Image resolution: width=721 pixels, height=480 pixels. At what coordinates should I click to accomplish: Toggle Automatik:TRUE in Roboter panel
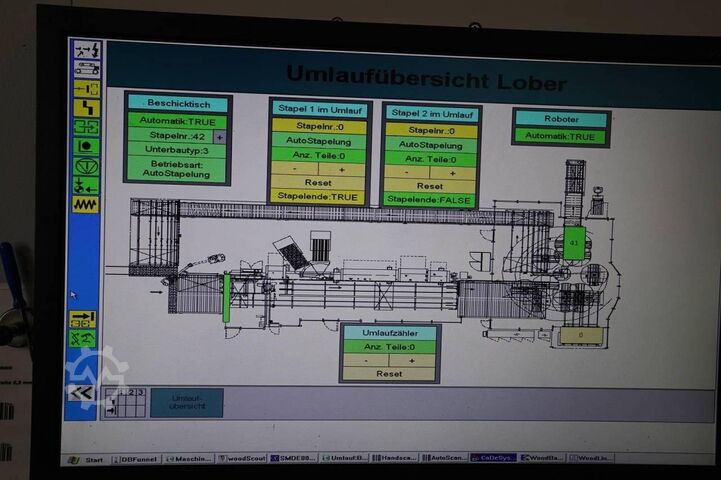click(560, 136)
